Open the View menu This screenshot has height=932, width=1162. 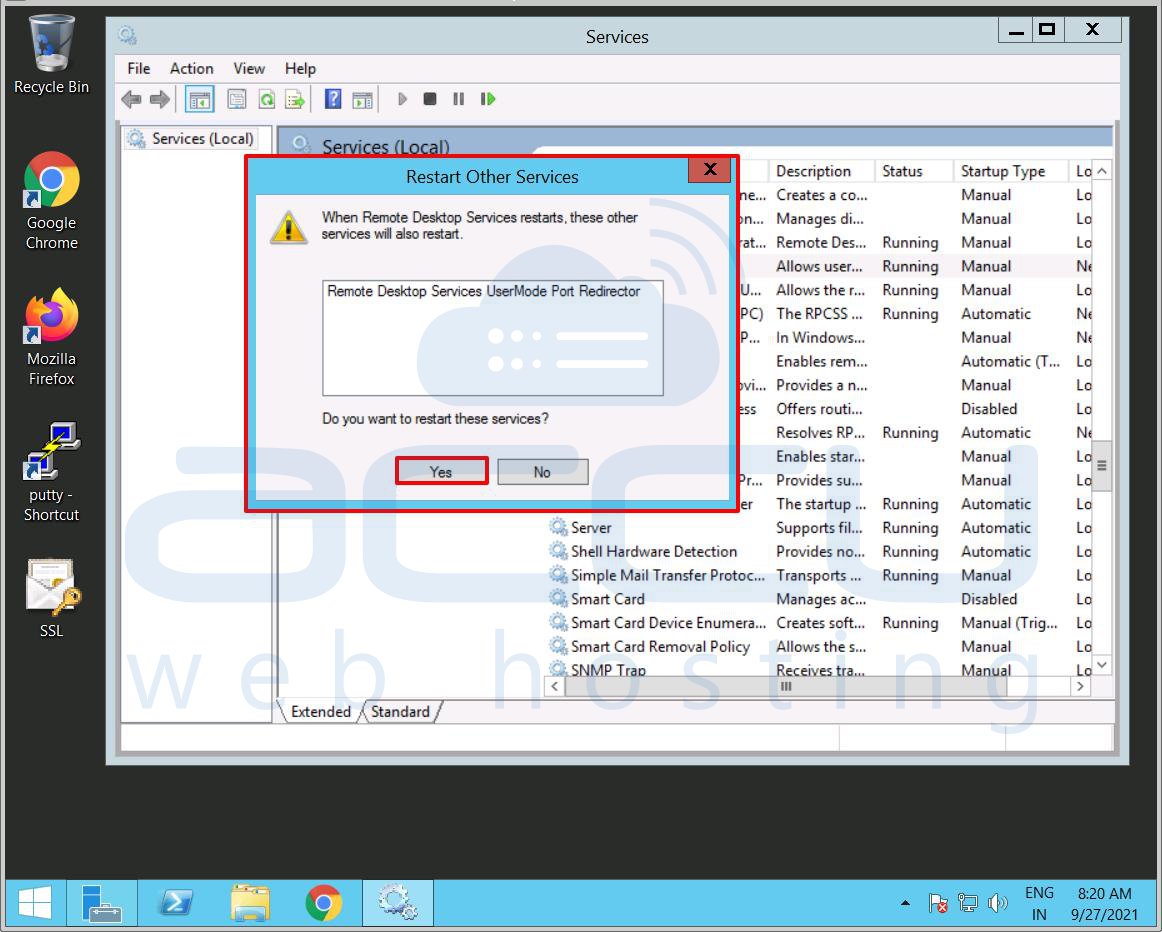click(249, 68)
